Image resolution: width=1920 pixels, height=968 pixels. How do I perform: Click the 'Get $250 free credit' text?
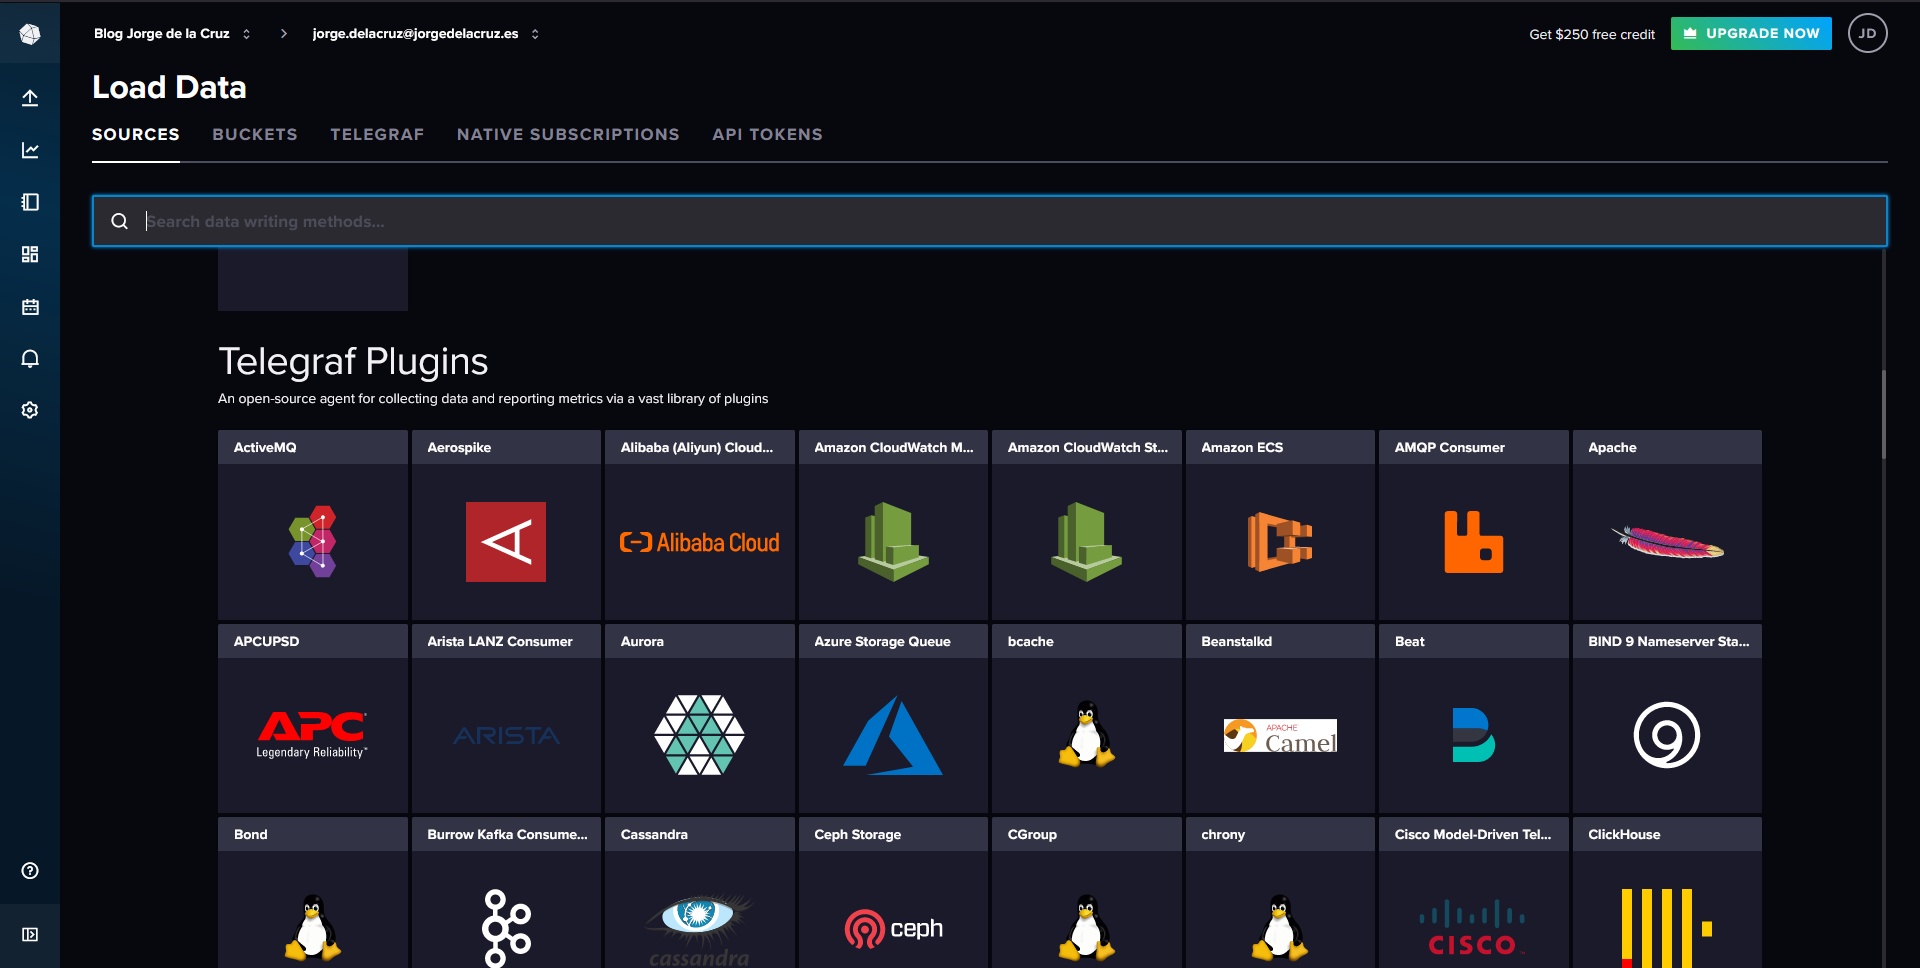tap(1592, 34)
